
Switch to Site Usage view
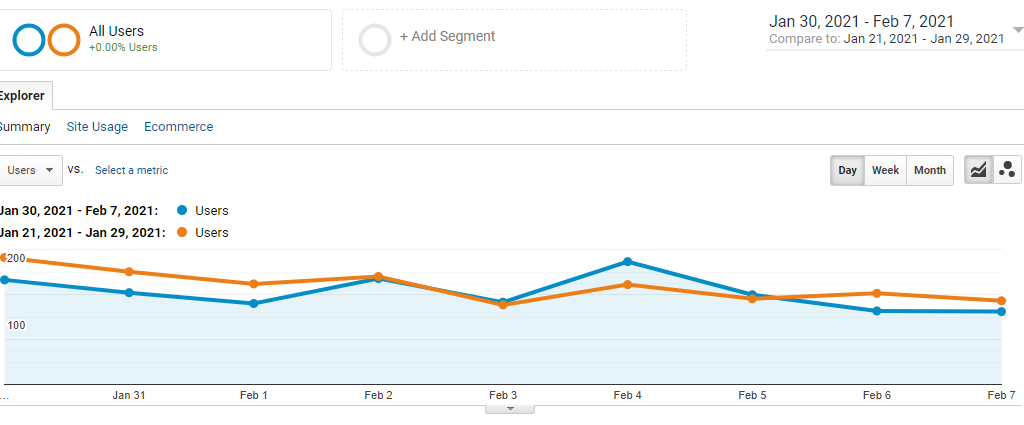point(97,127)
